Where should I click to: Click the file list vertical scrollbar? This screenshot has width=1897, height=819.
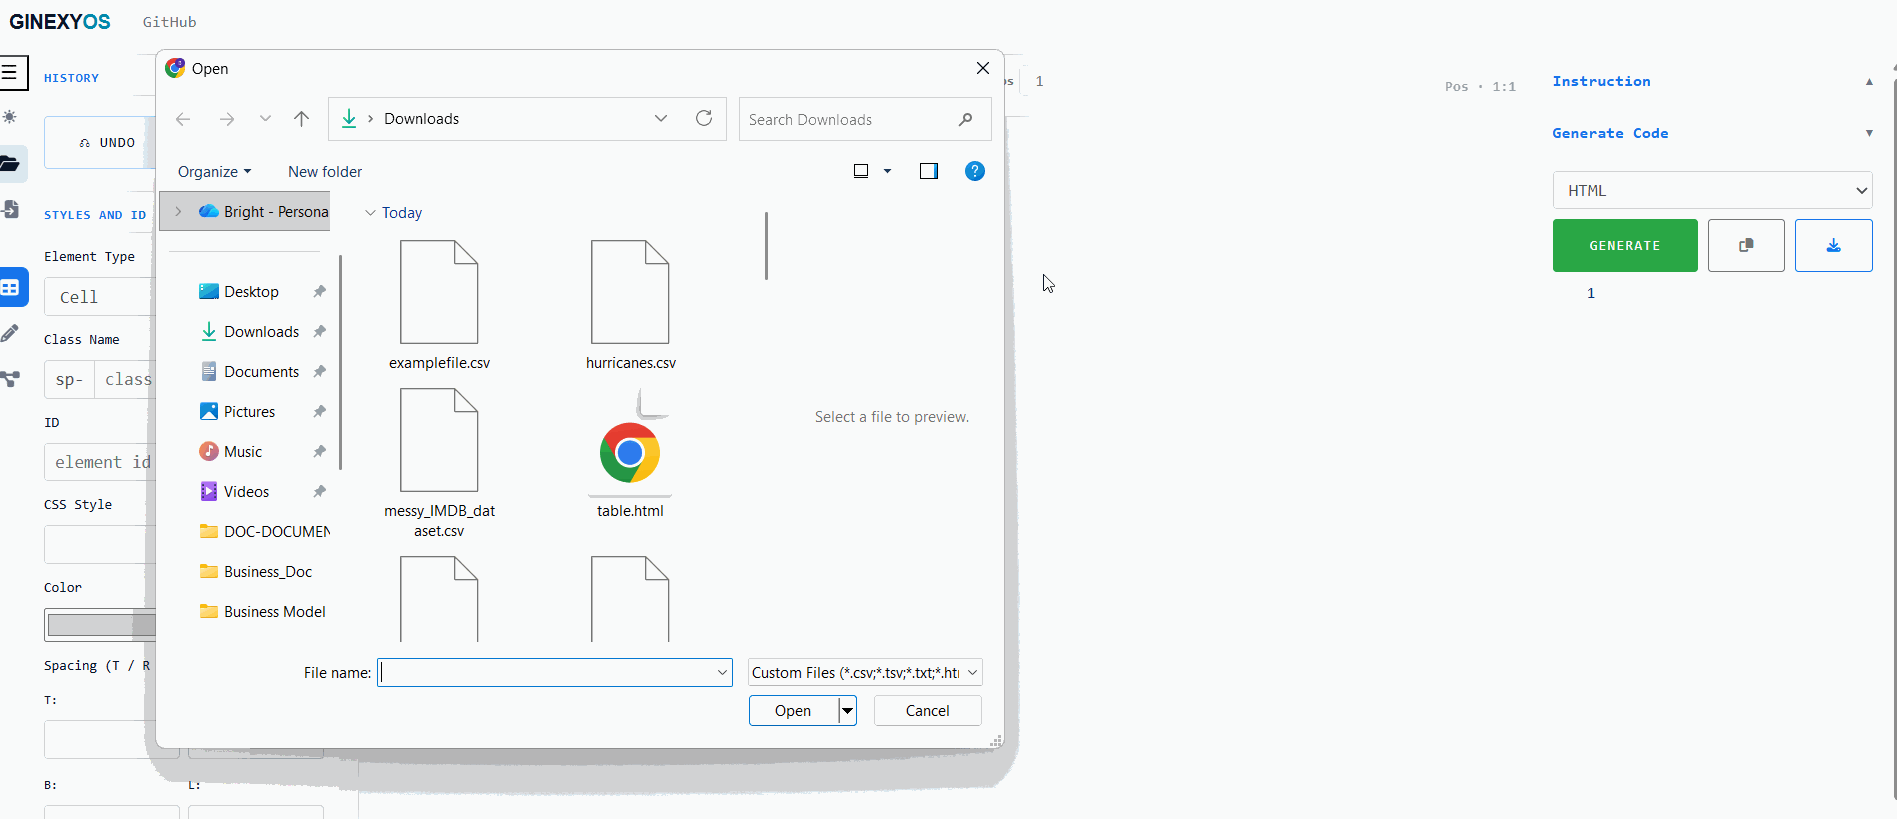766,246
